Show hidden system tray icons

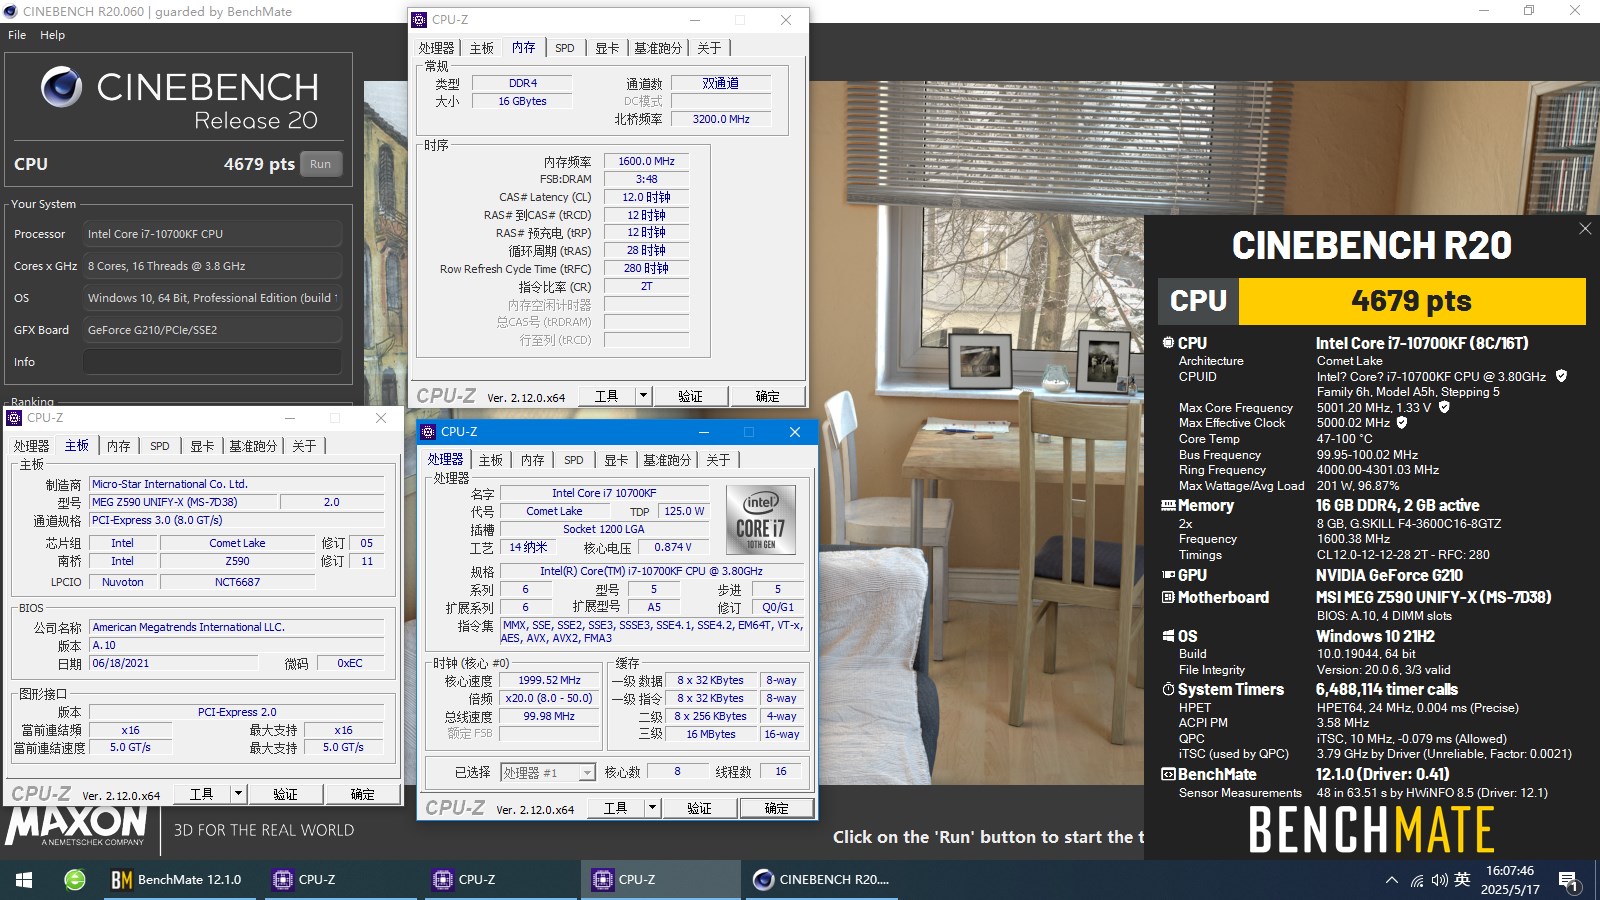pos(1391,880)
